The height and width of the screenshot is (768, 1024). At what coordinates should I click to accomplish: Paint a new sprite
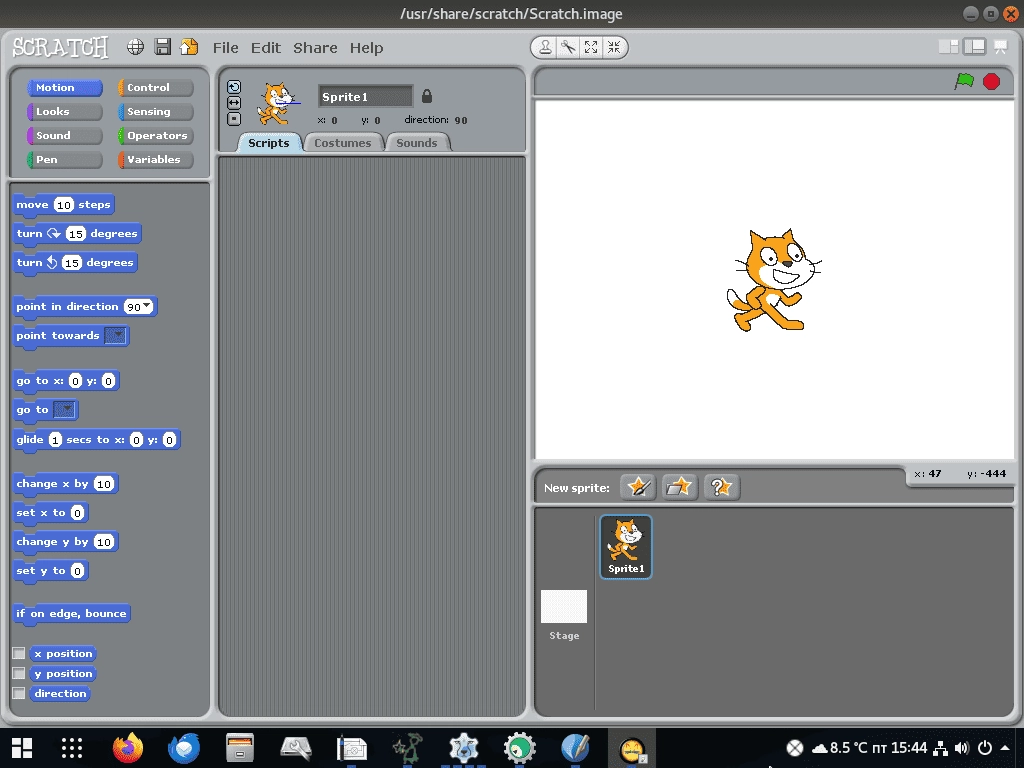(638, 487)
